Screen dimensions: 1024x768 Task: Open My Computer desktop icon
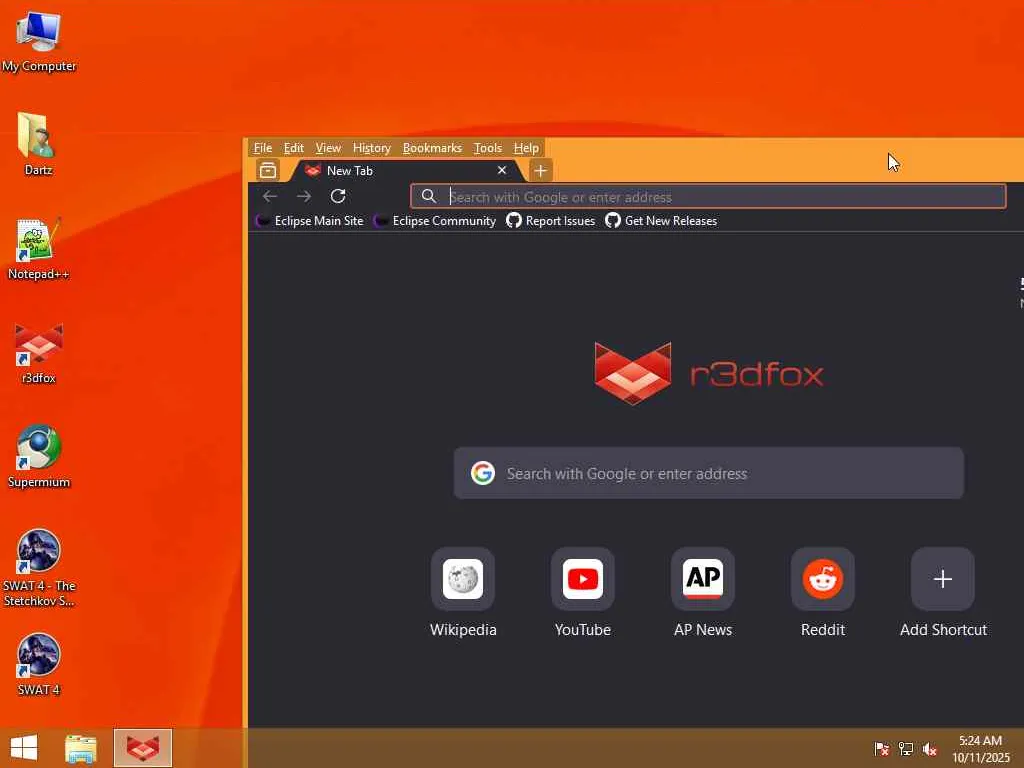(x=39, y=40)
